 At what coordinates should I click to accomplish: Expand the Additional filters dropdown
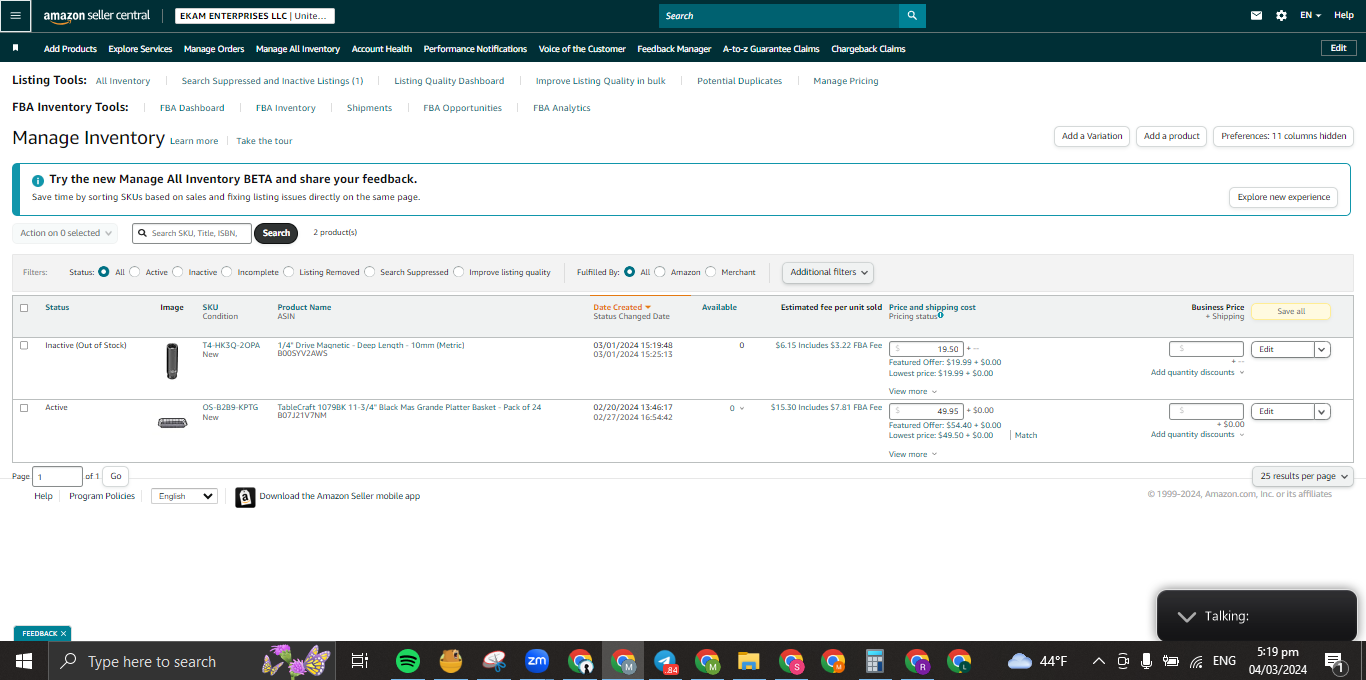tap(828, 272)
